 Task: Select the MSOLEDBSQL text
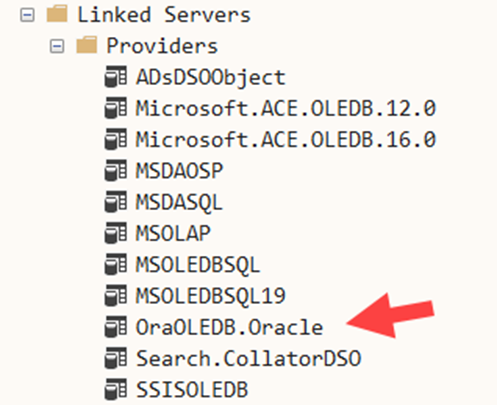coord(198,265)
